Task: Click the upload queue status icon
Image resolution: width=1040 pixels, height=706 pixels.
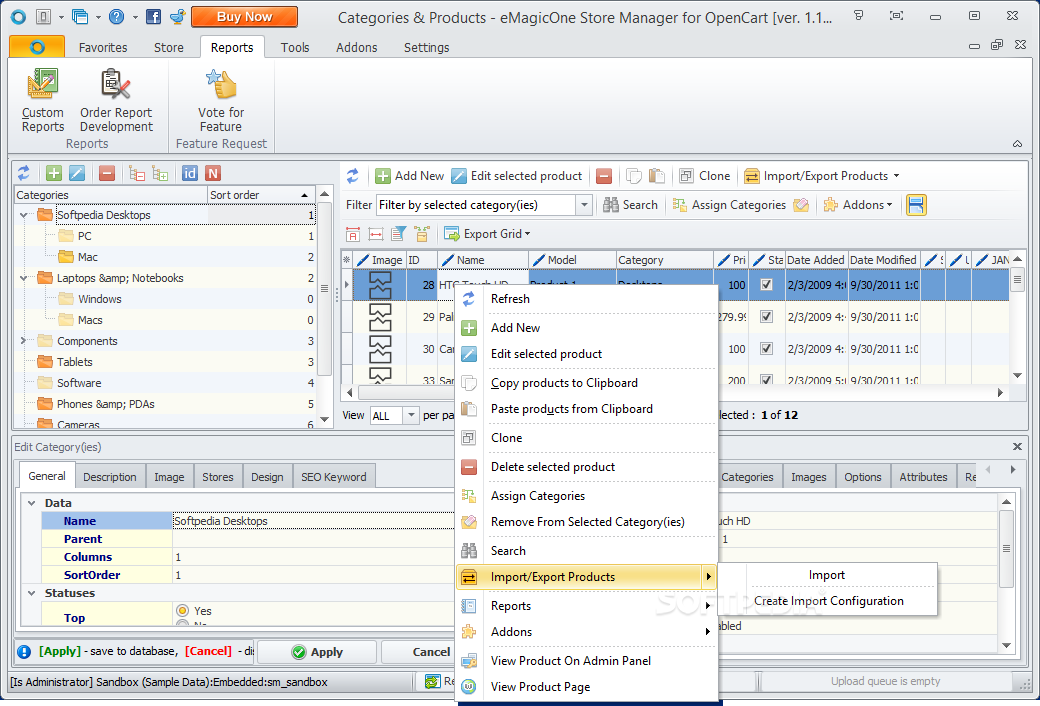Action: [433, 681]
